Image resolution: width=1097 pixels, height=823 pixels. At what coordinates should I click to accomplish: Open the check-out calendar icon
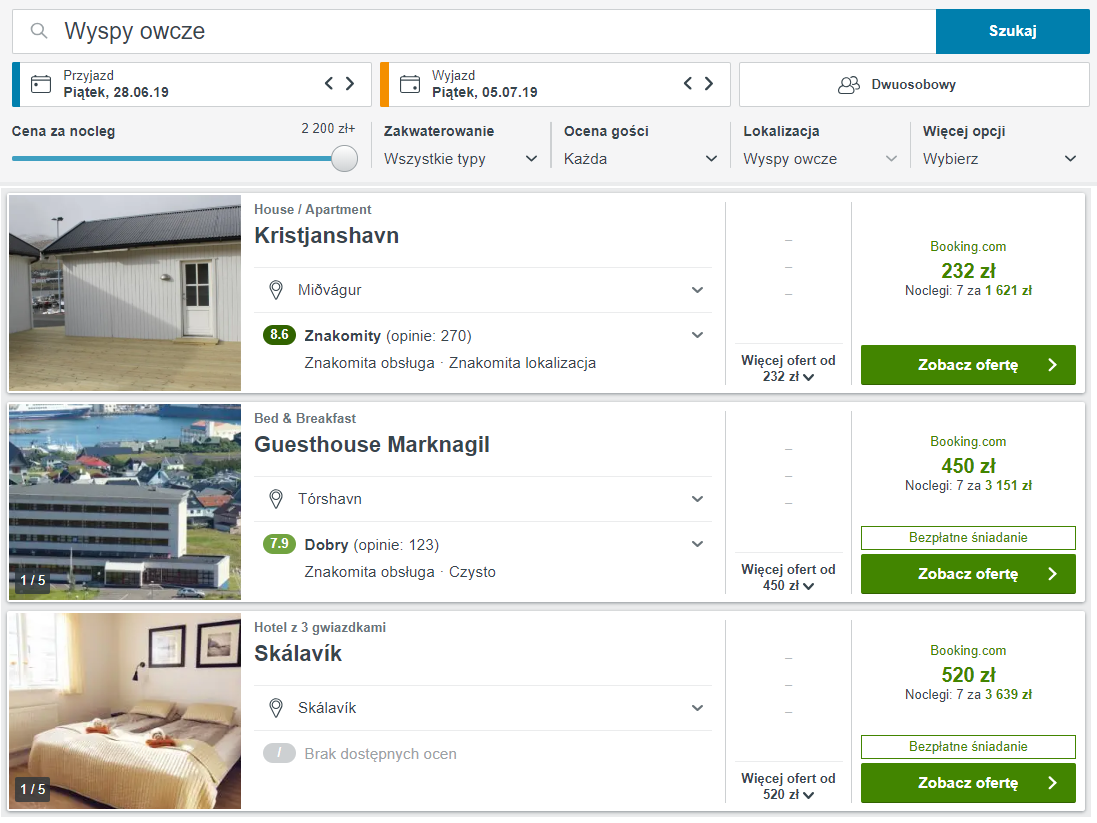coord(410,84)
